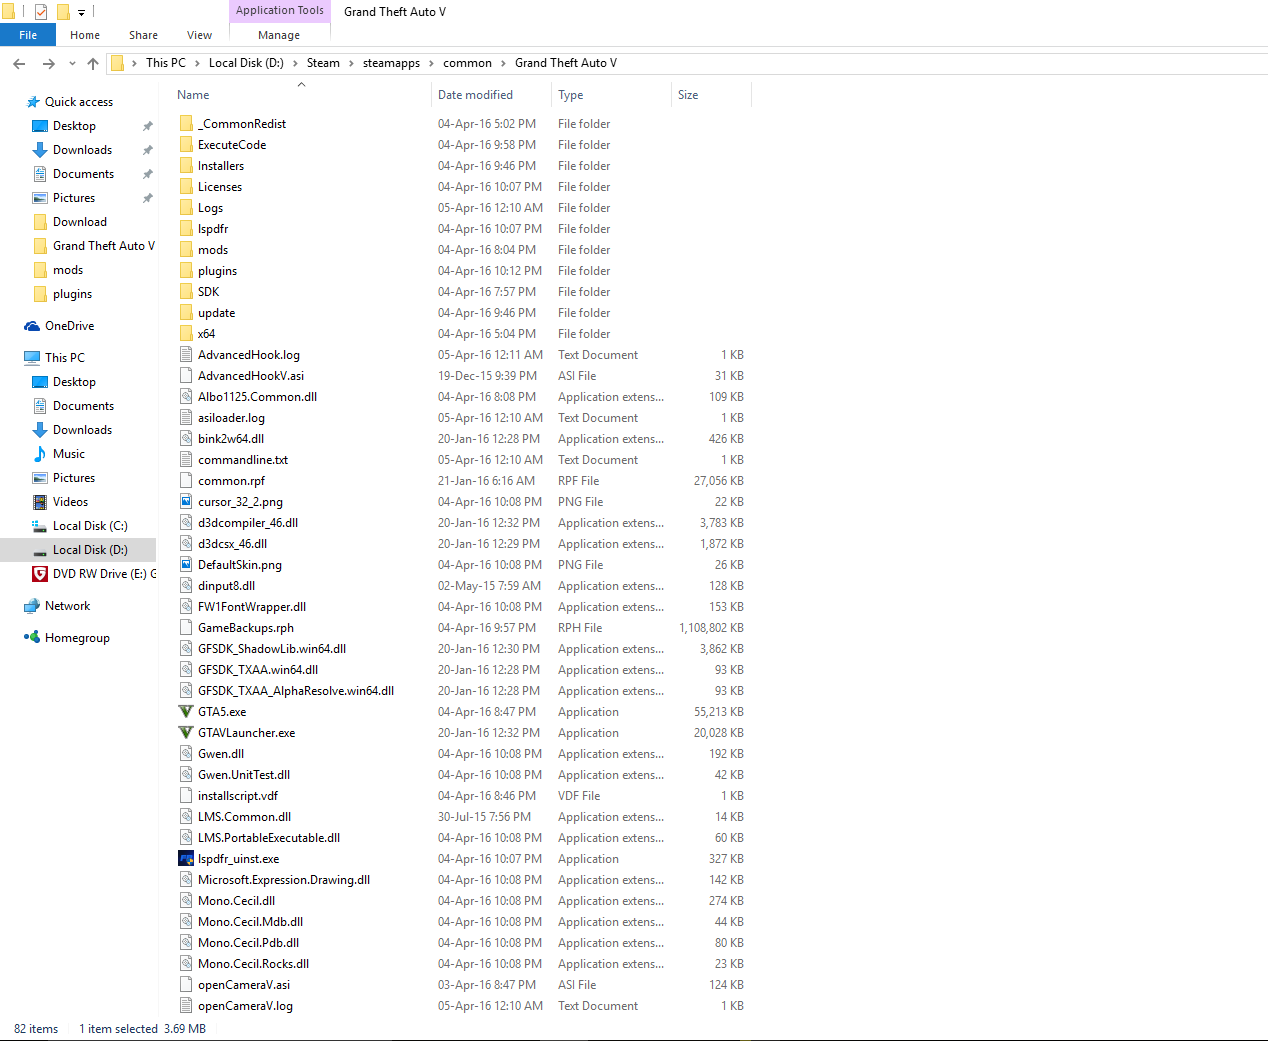Click the common.rpf file icon

(186, 481)
